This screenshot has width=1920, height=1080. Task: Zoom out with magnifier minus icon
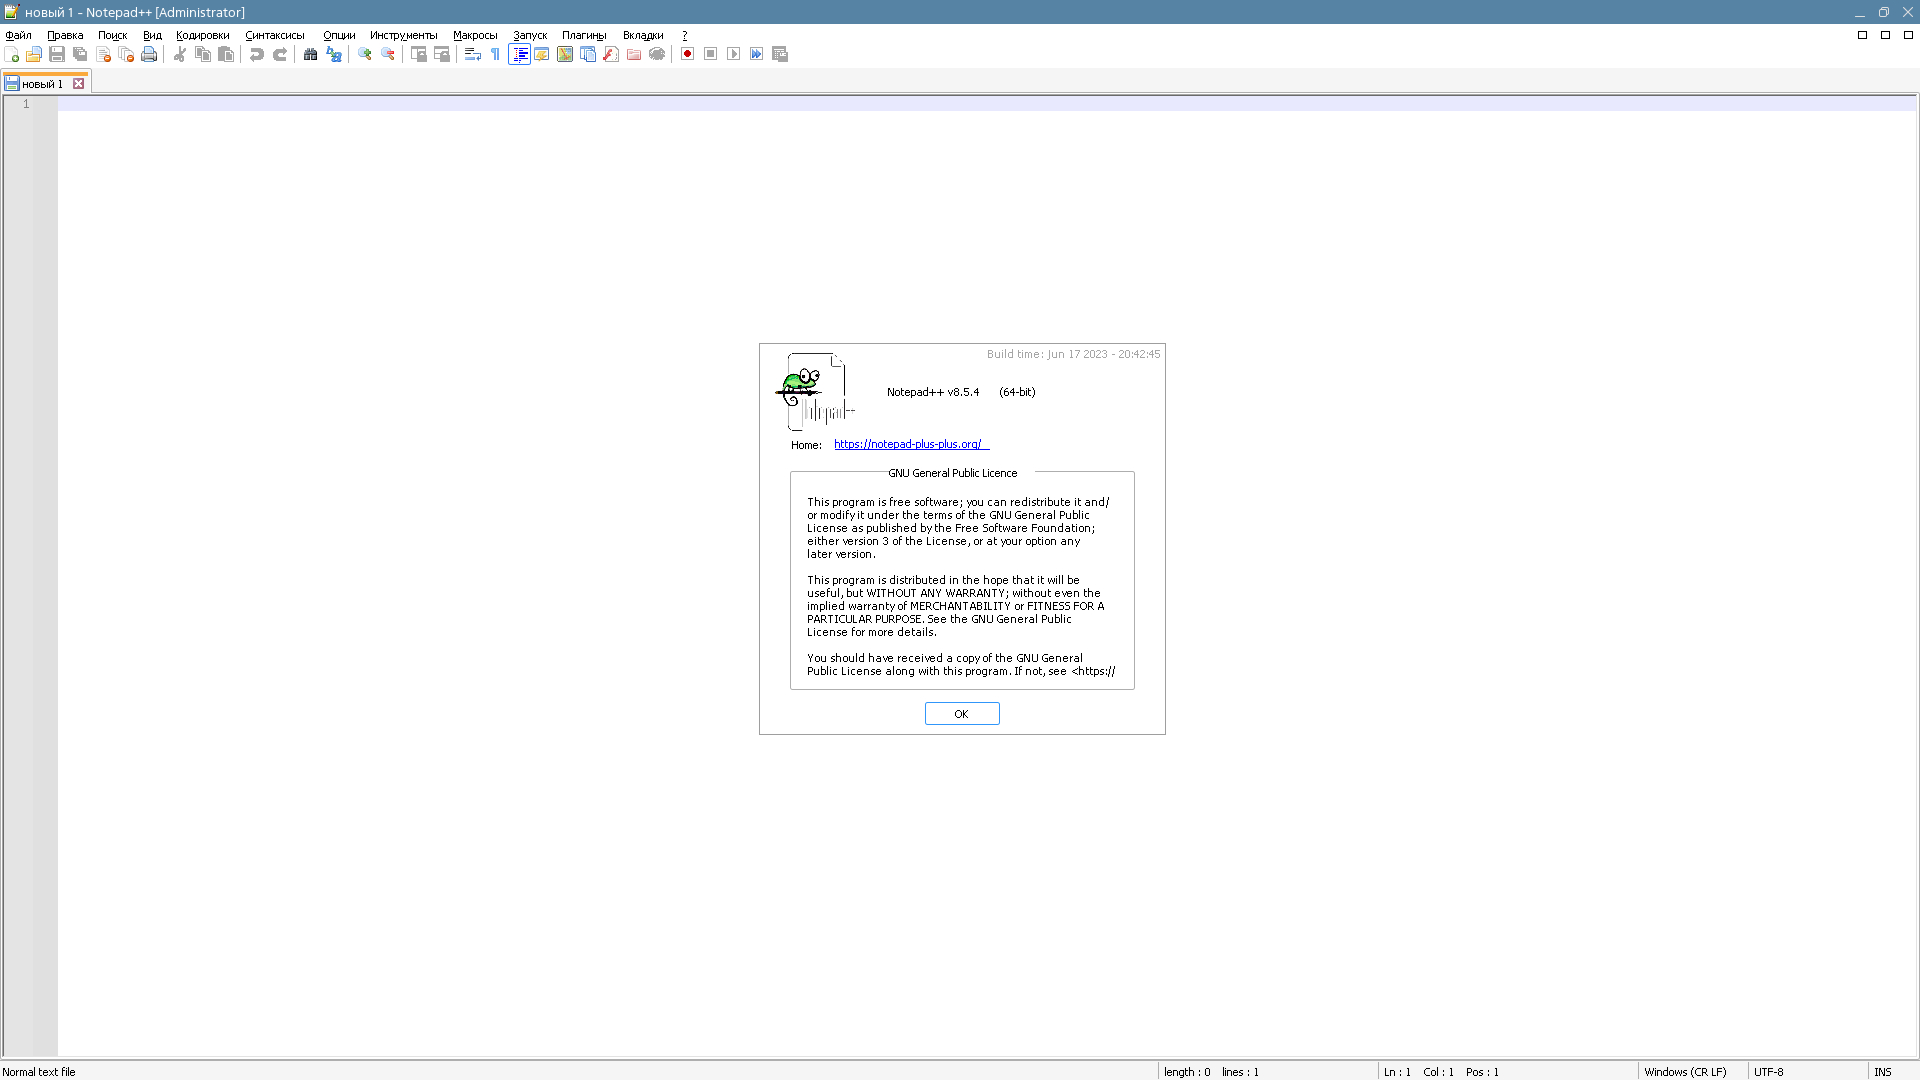click(388, 54)
